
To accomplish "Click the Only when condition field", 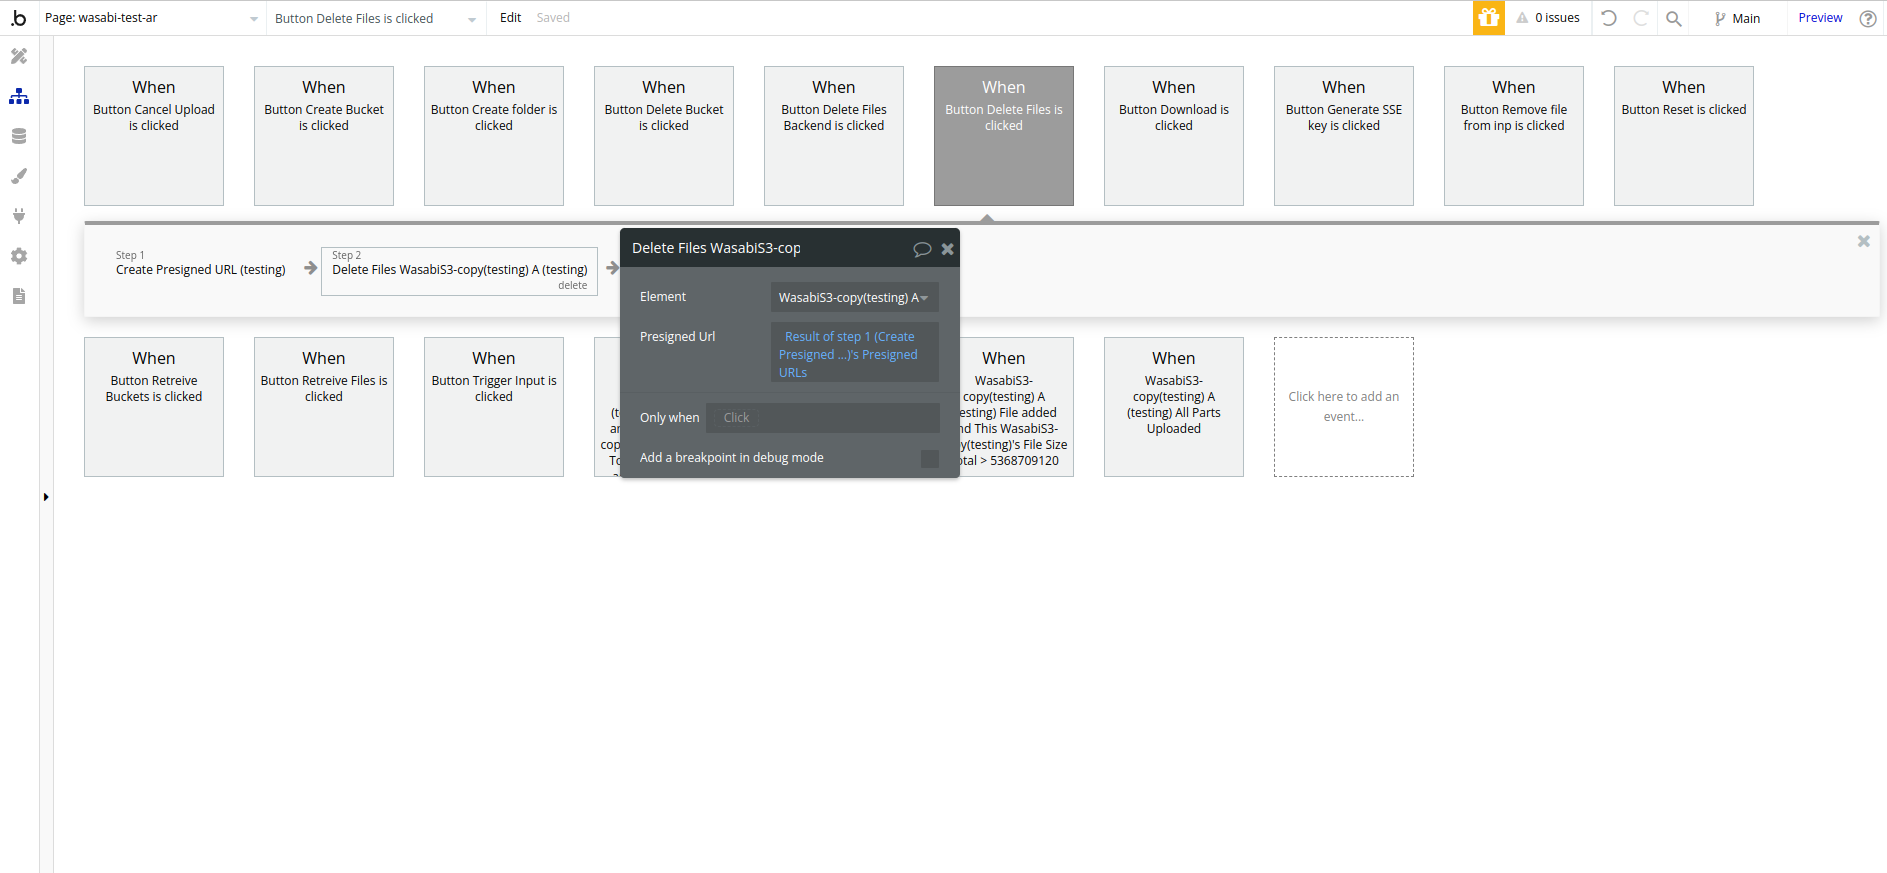I will click(x=822, y=418).
